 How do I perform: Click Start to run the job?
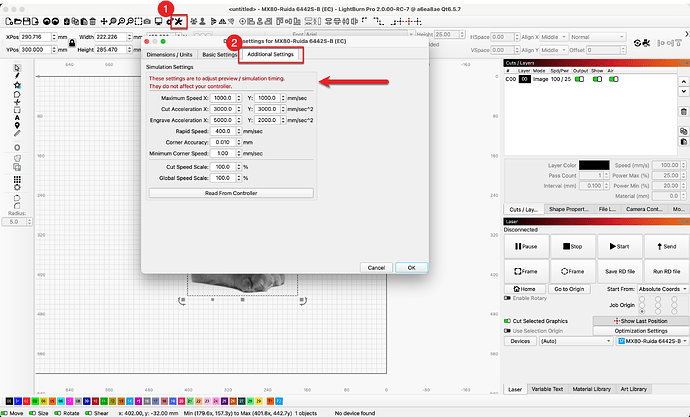point(620,246)
